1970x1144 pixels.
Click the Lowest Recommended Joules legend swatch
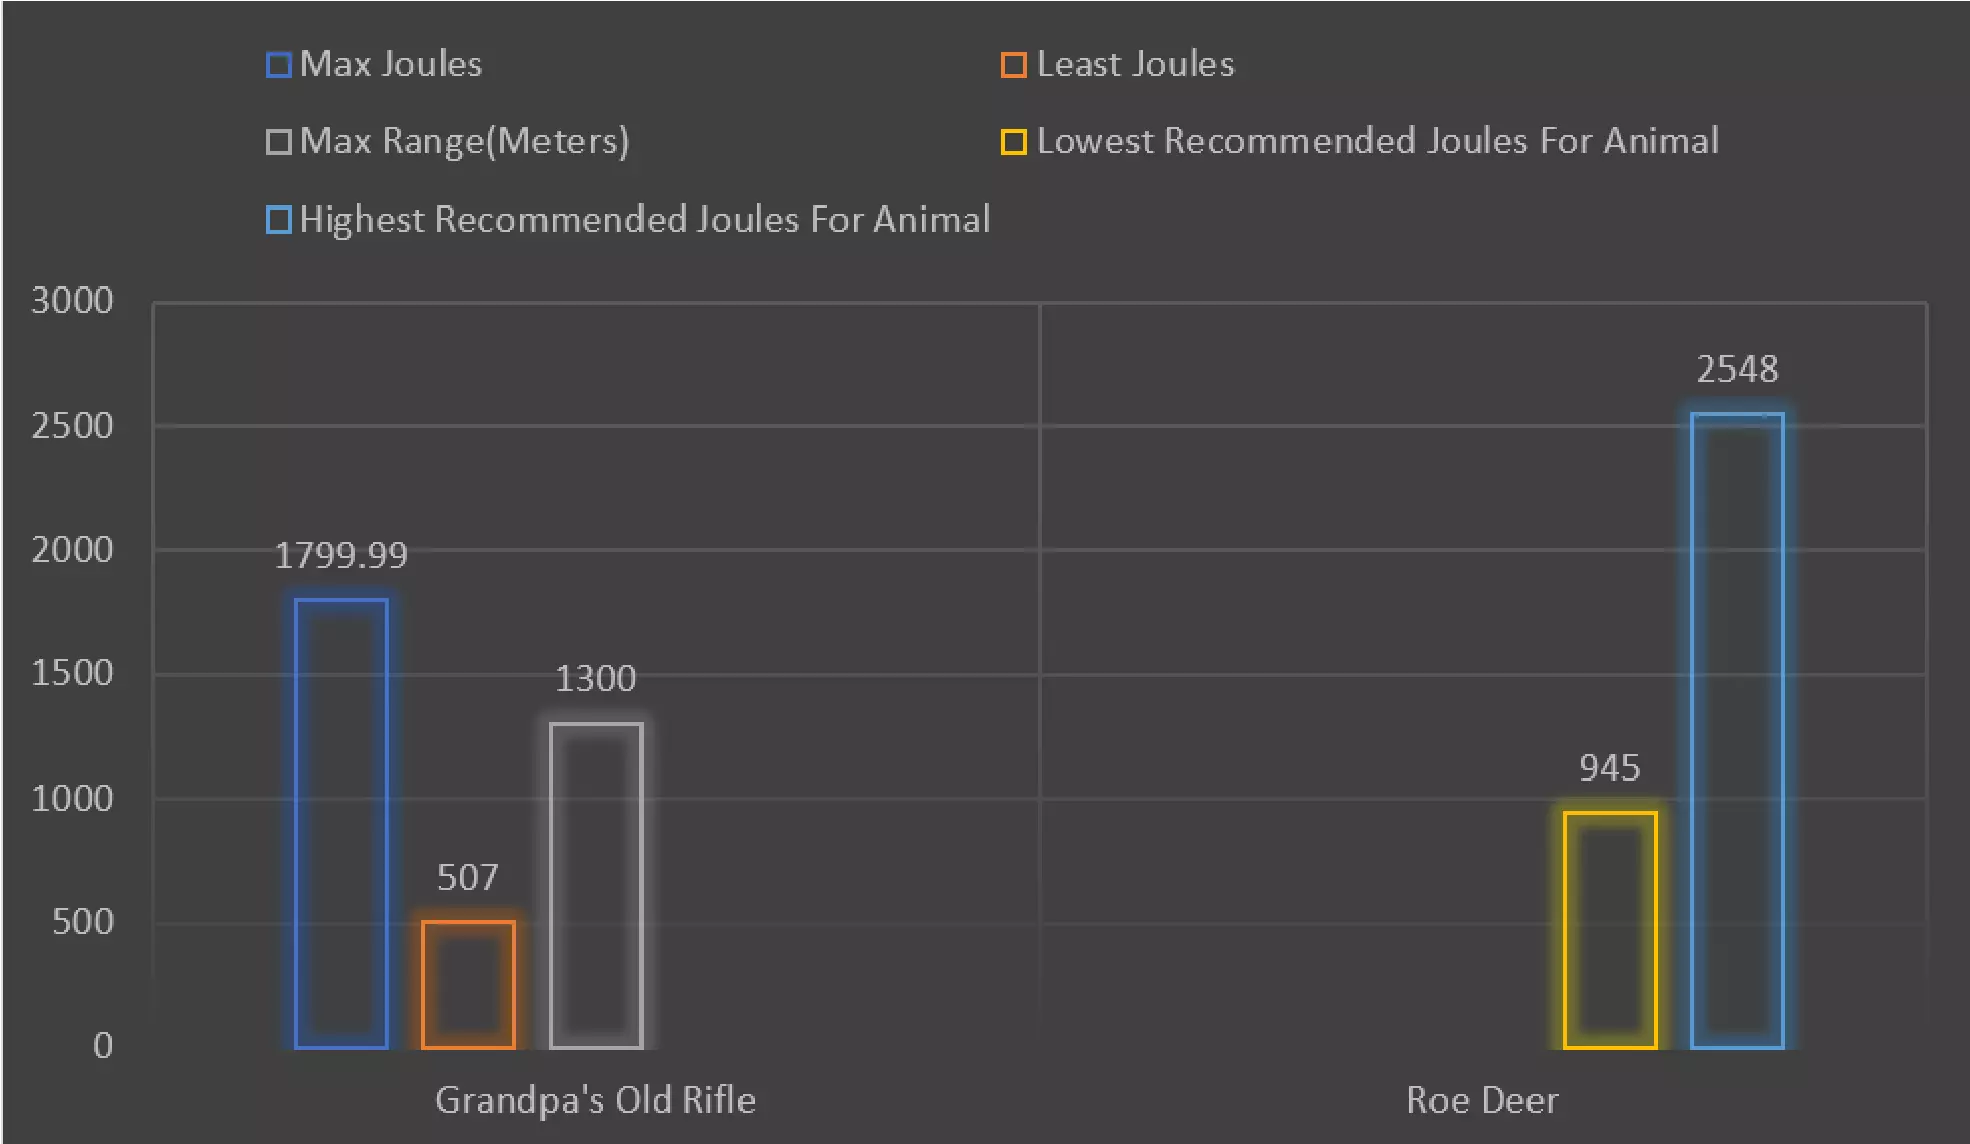pos(1013,142)
